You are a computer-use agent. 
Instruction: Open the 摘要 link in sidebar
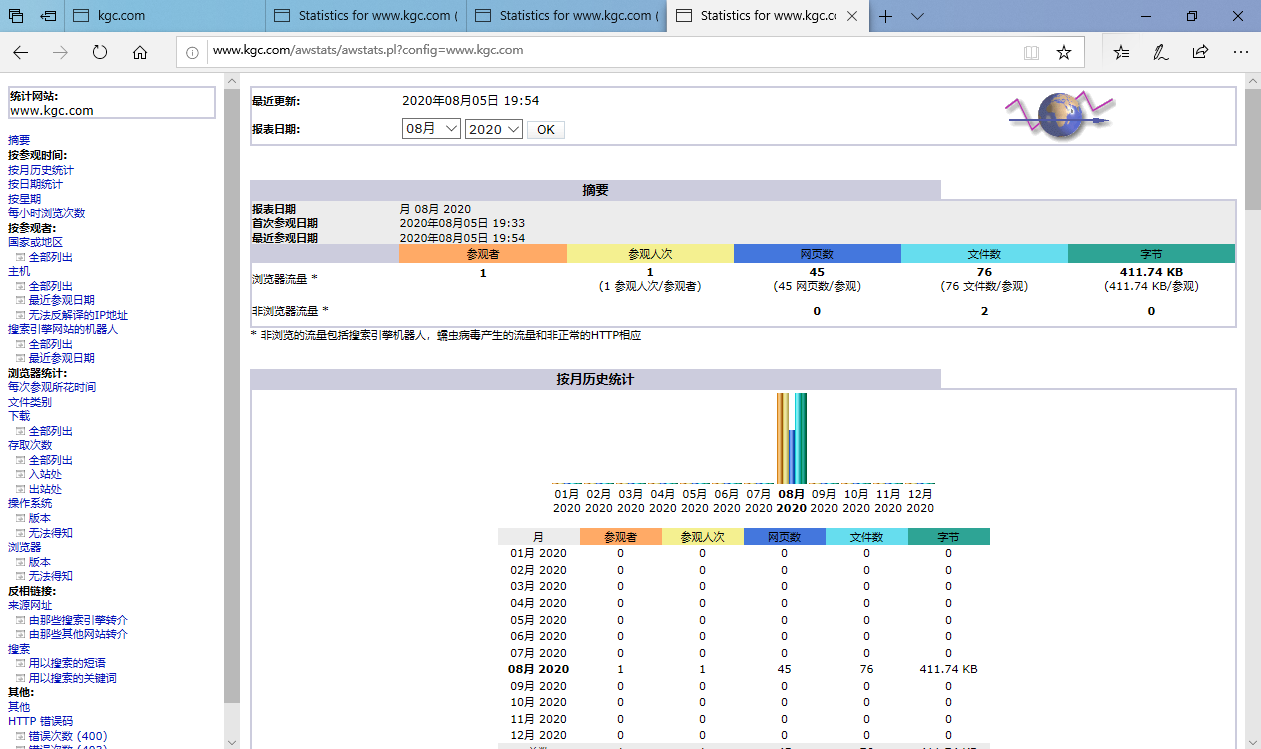click(19, 141)
